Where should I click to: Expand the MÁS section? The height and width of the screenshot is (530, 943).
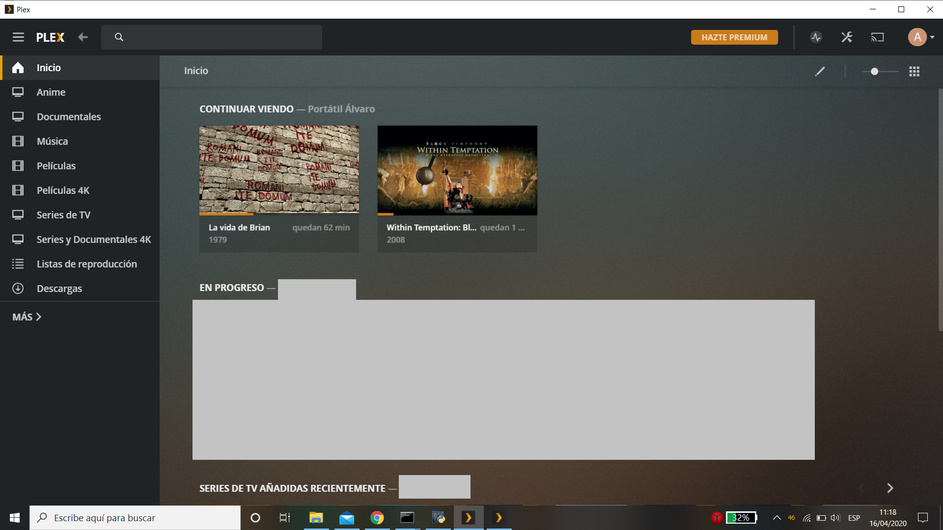pyautogui.click(x=26, y=317)
